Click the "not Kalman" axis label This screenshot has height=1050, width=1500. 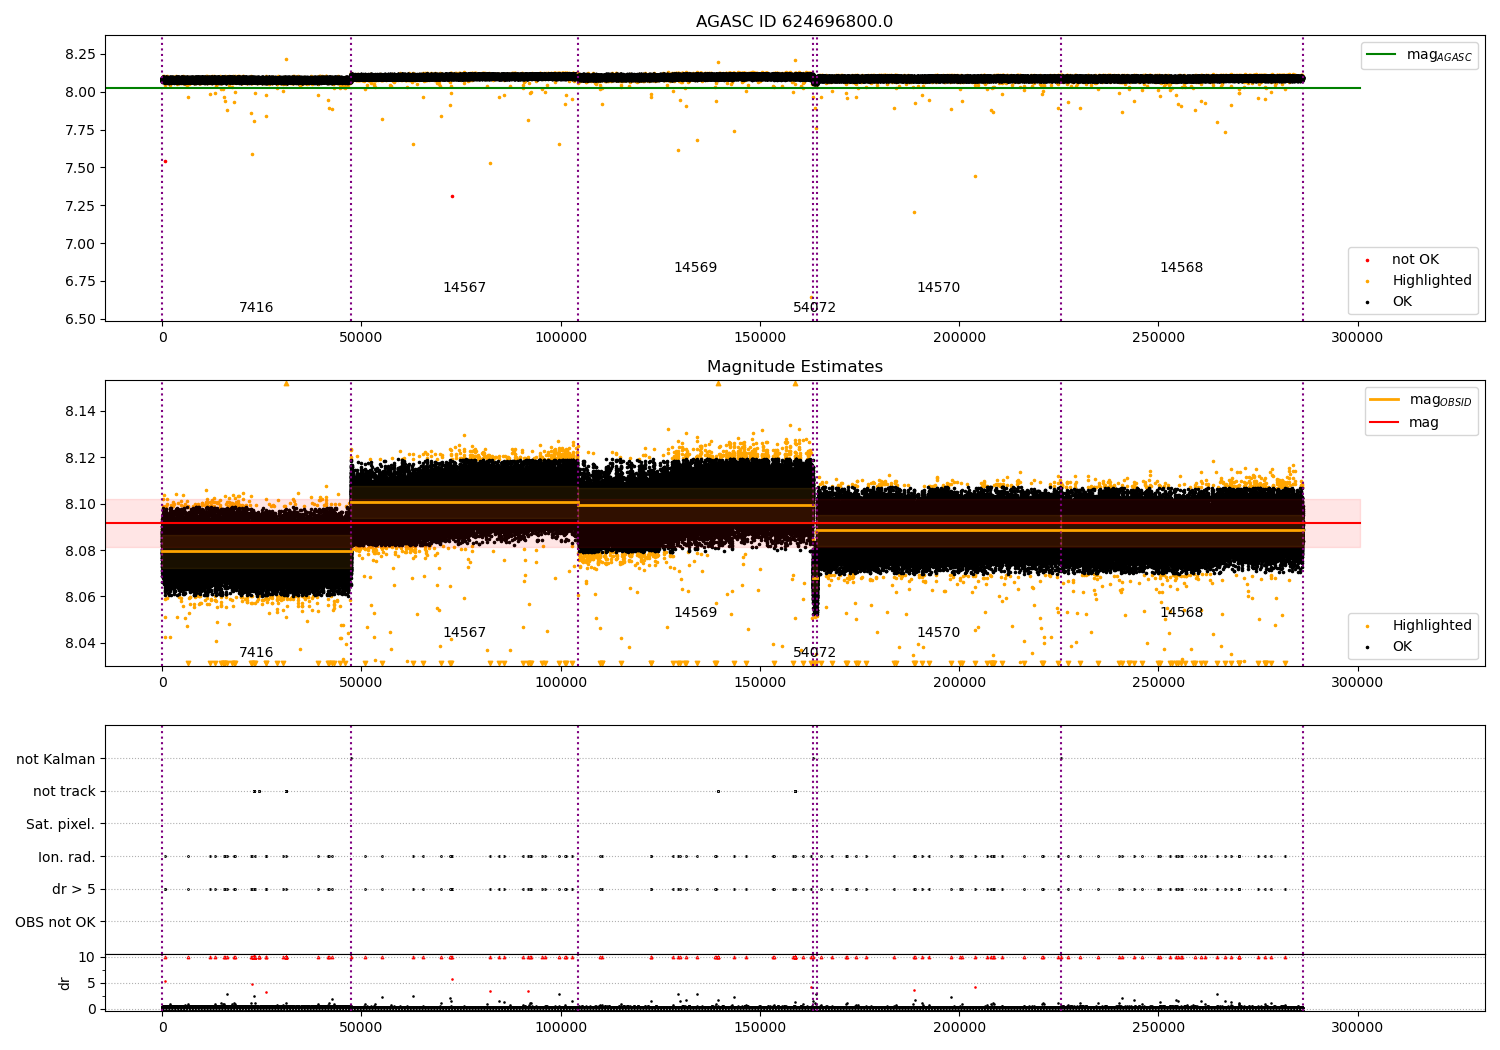tap(56, 759)
